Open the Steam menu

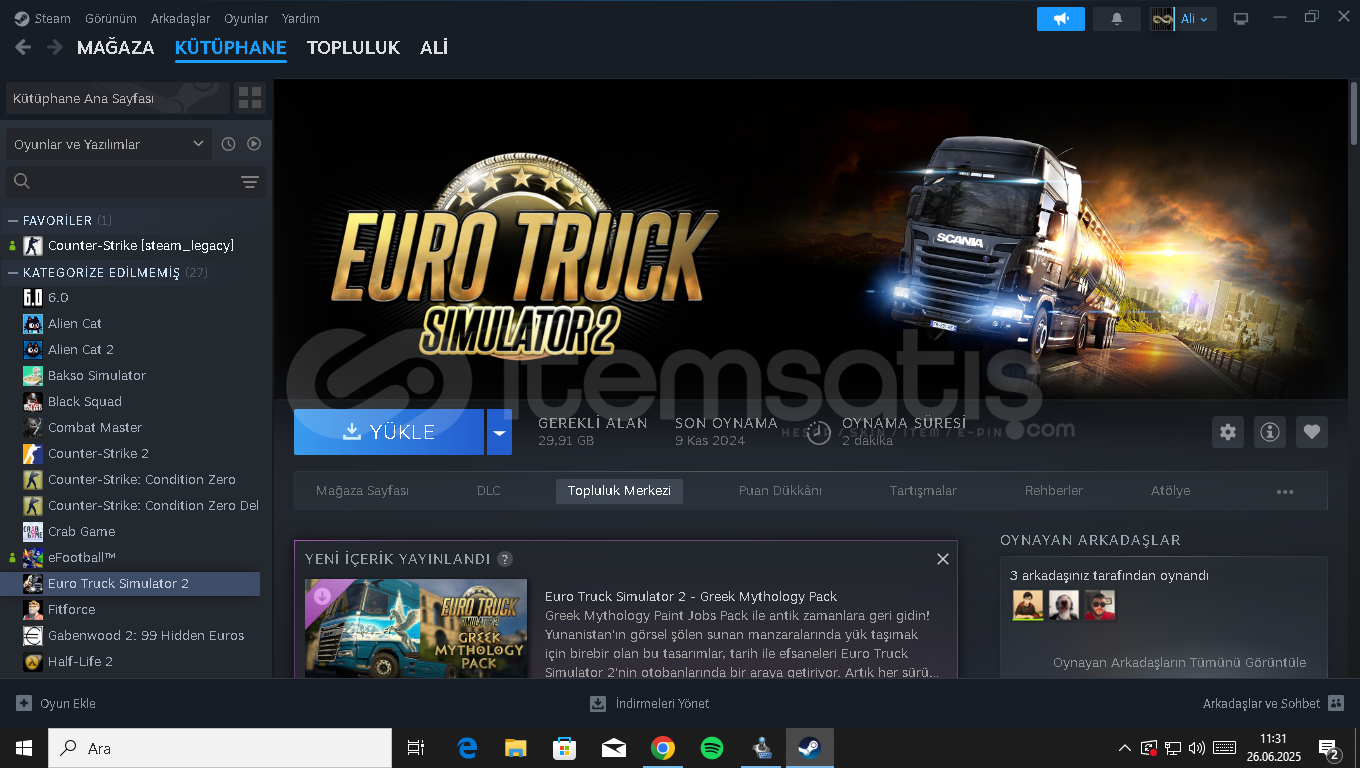click(x=52, y=18)
